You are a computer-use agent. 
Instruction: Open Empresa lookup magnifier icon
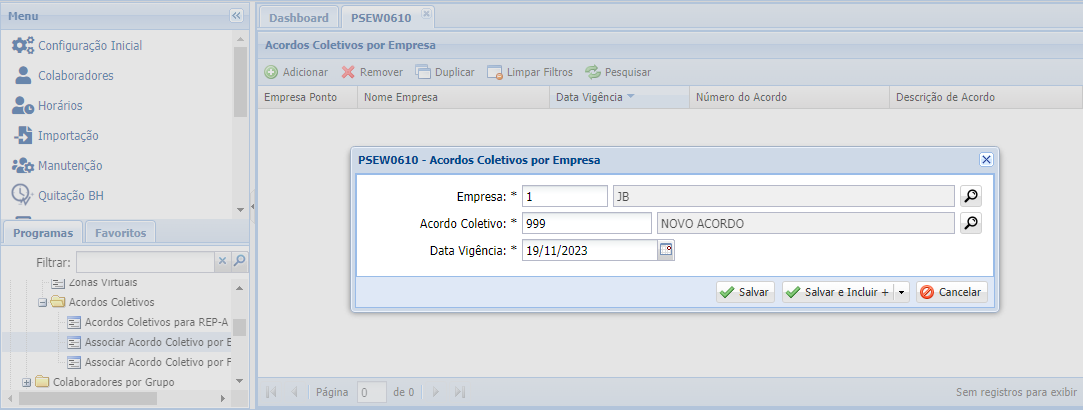[971, 196]
